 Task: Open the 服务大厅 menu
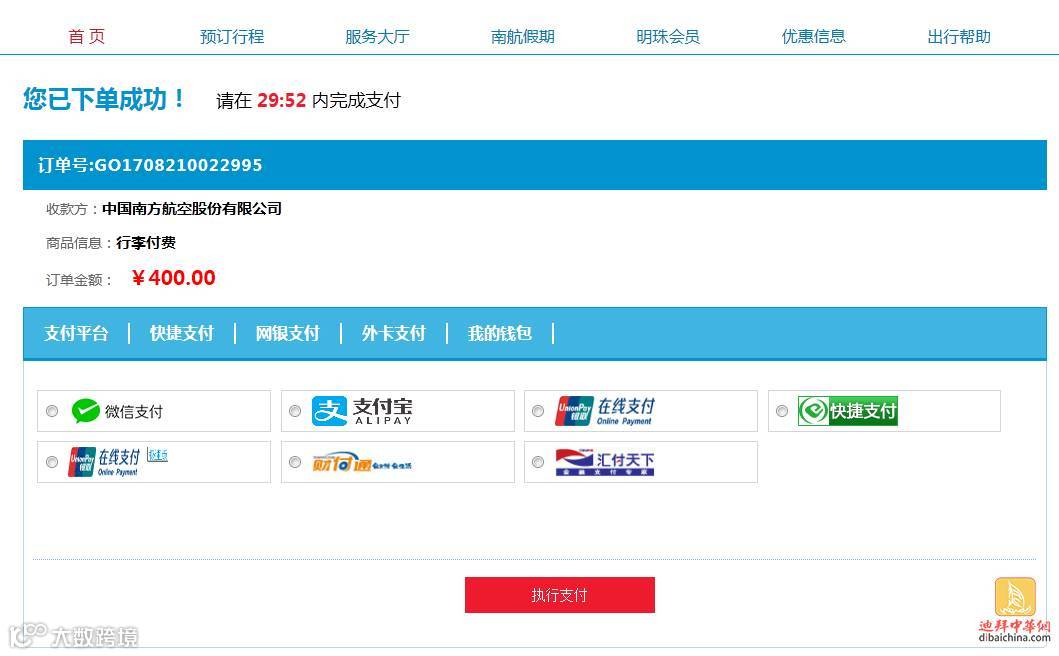pyautogui.click(x=377, y=36)
